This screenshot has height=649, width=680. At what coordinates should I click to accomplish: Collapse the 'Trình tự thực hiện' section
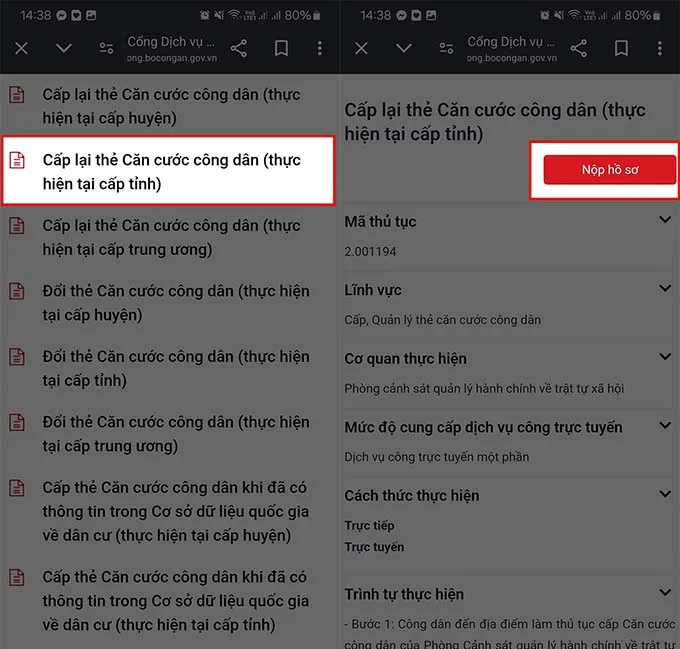click(x=665, y=592)
